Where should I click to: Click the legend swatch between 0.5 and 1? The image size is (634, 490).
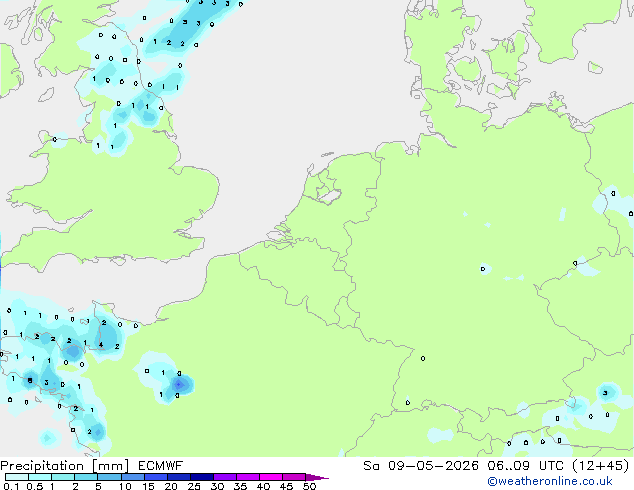click(x=40, y=477)
